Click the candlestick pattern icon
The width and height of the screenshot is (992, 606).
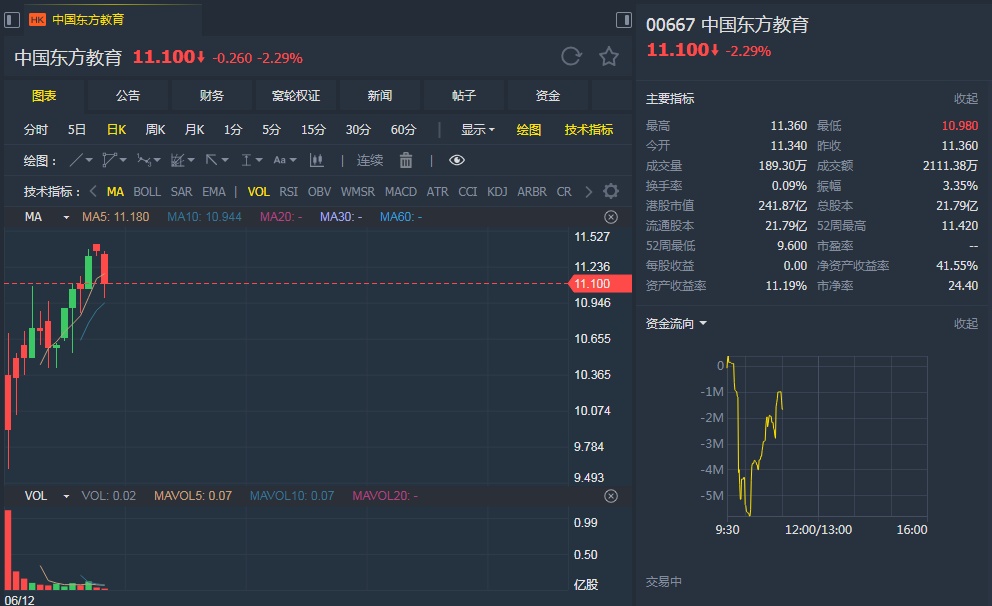(x=317, y=161)
